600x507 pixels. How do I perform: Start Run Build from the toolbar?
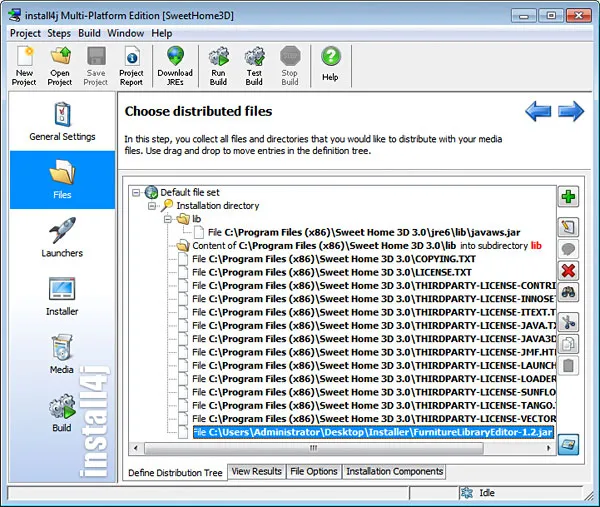coord(218,66)
